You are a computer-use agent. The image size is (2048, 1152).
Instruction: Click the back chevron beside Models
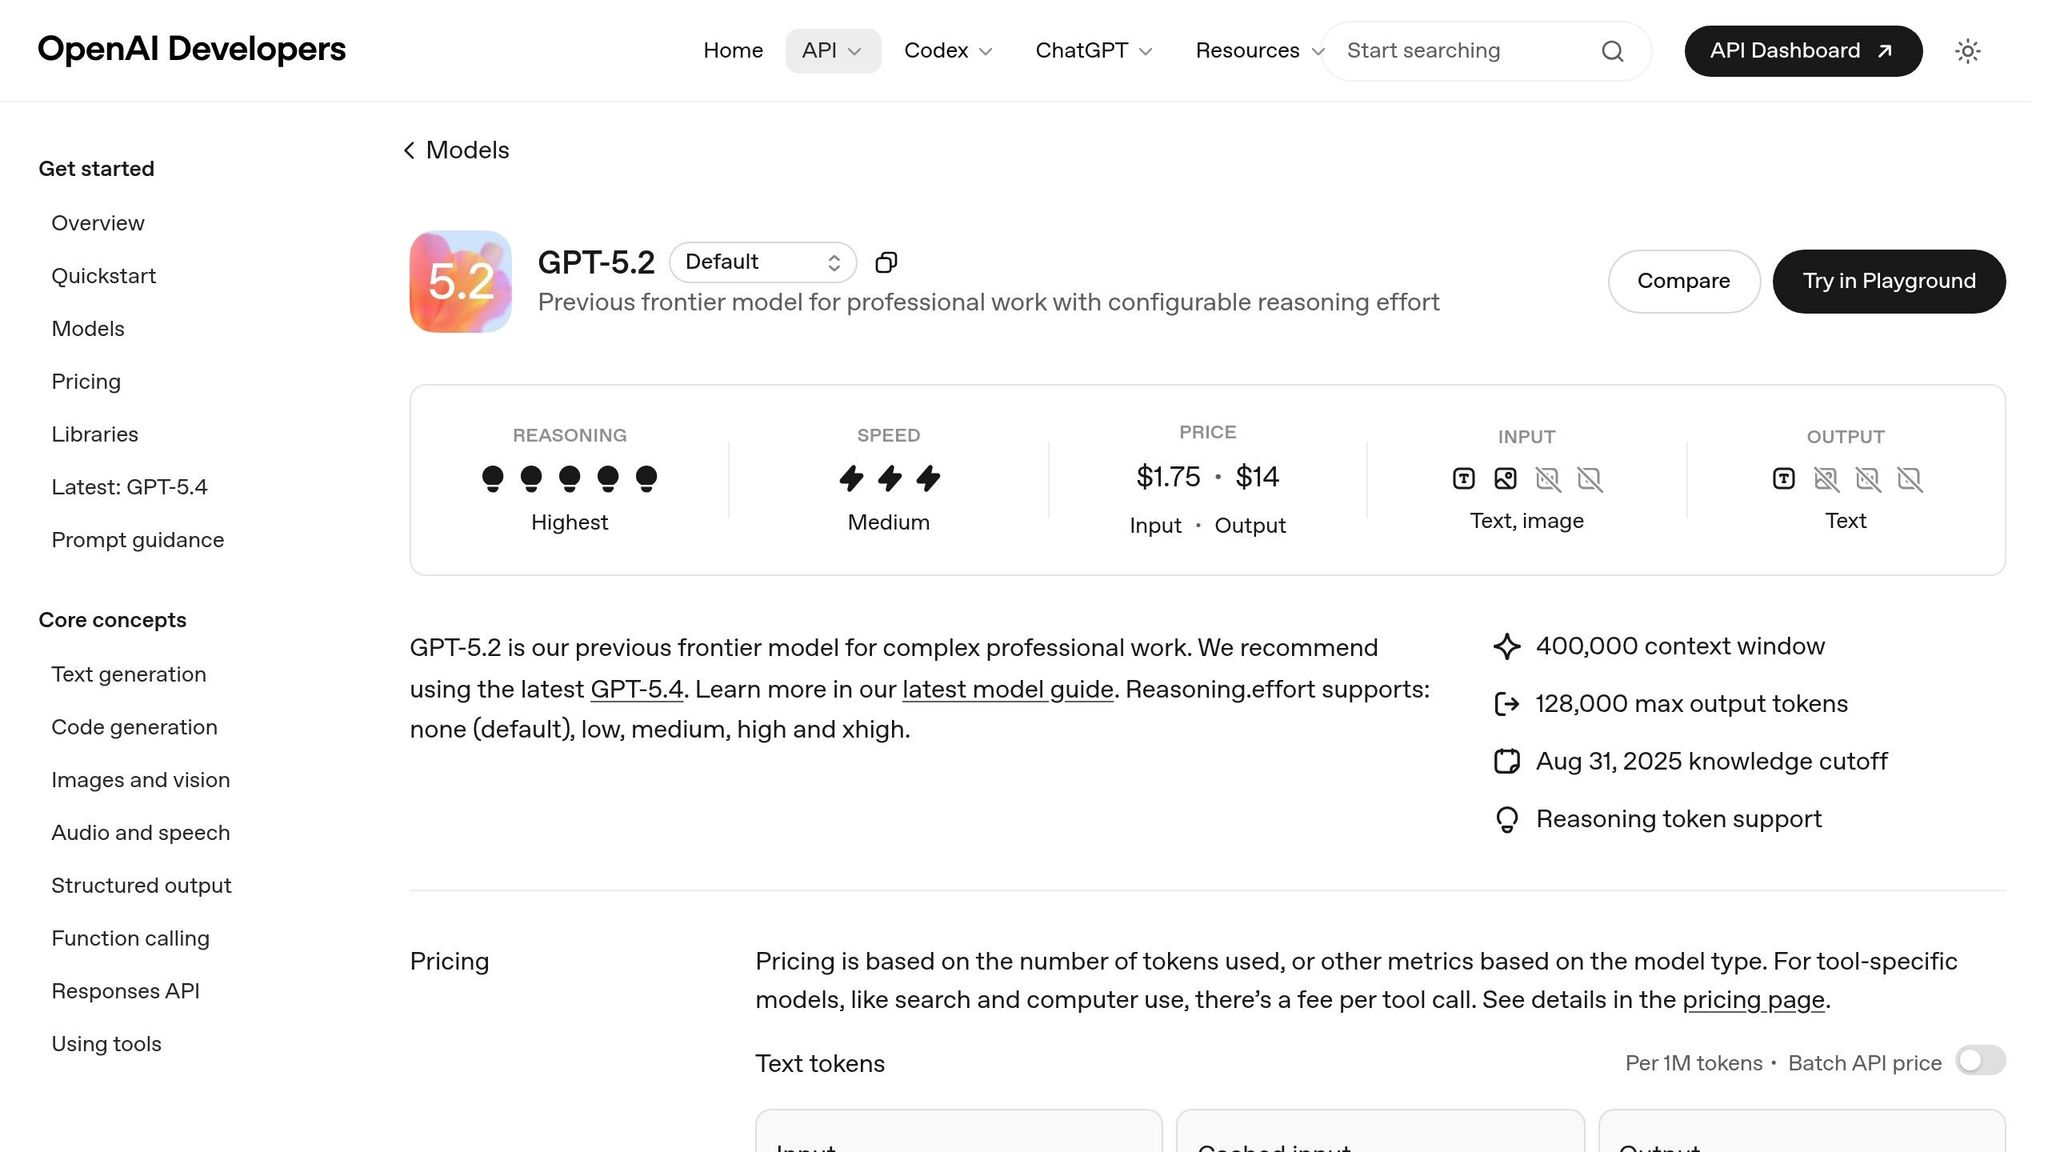click(409, 150)
